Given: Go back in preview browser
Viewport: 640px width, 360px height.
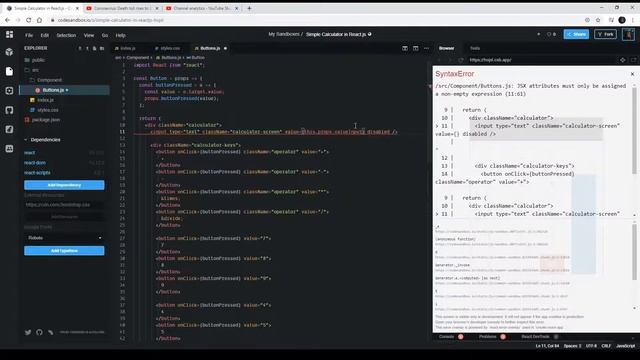Looking at the screenshot, I should pos(440,60).
